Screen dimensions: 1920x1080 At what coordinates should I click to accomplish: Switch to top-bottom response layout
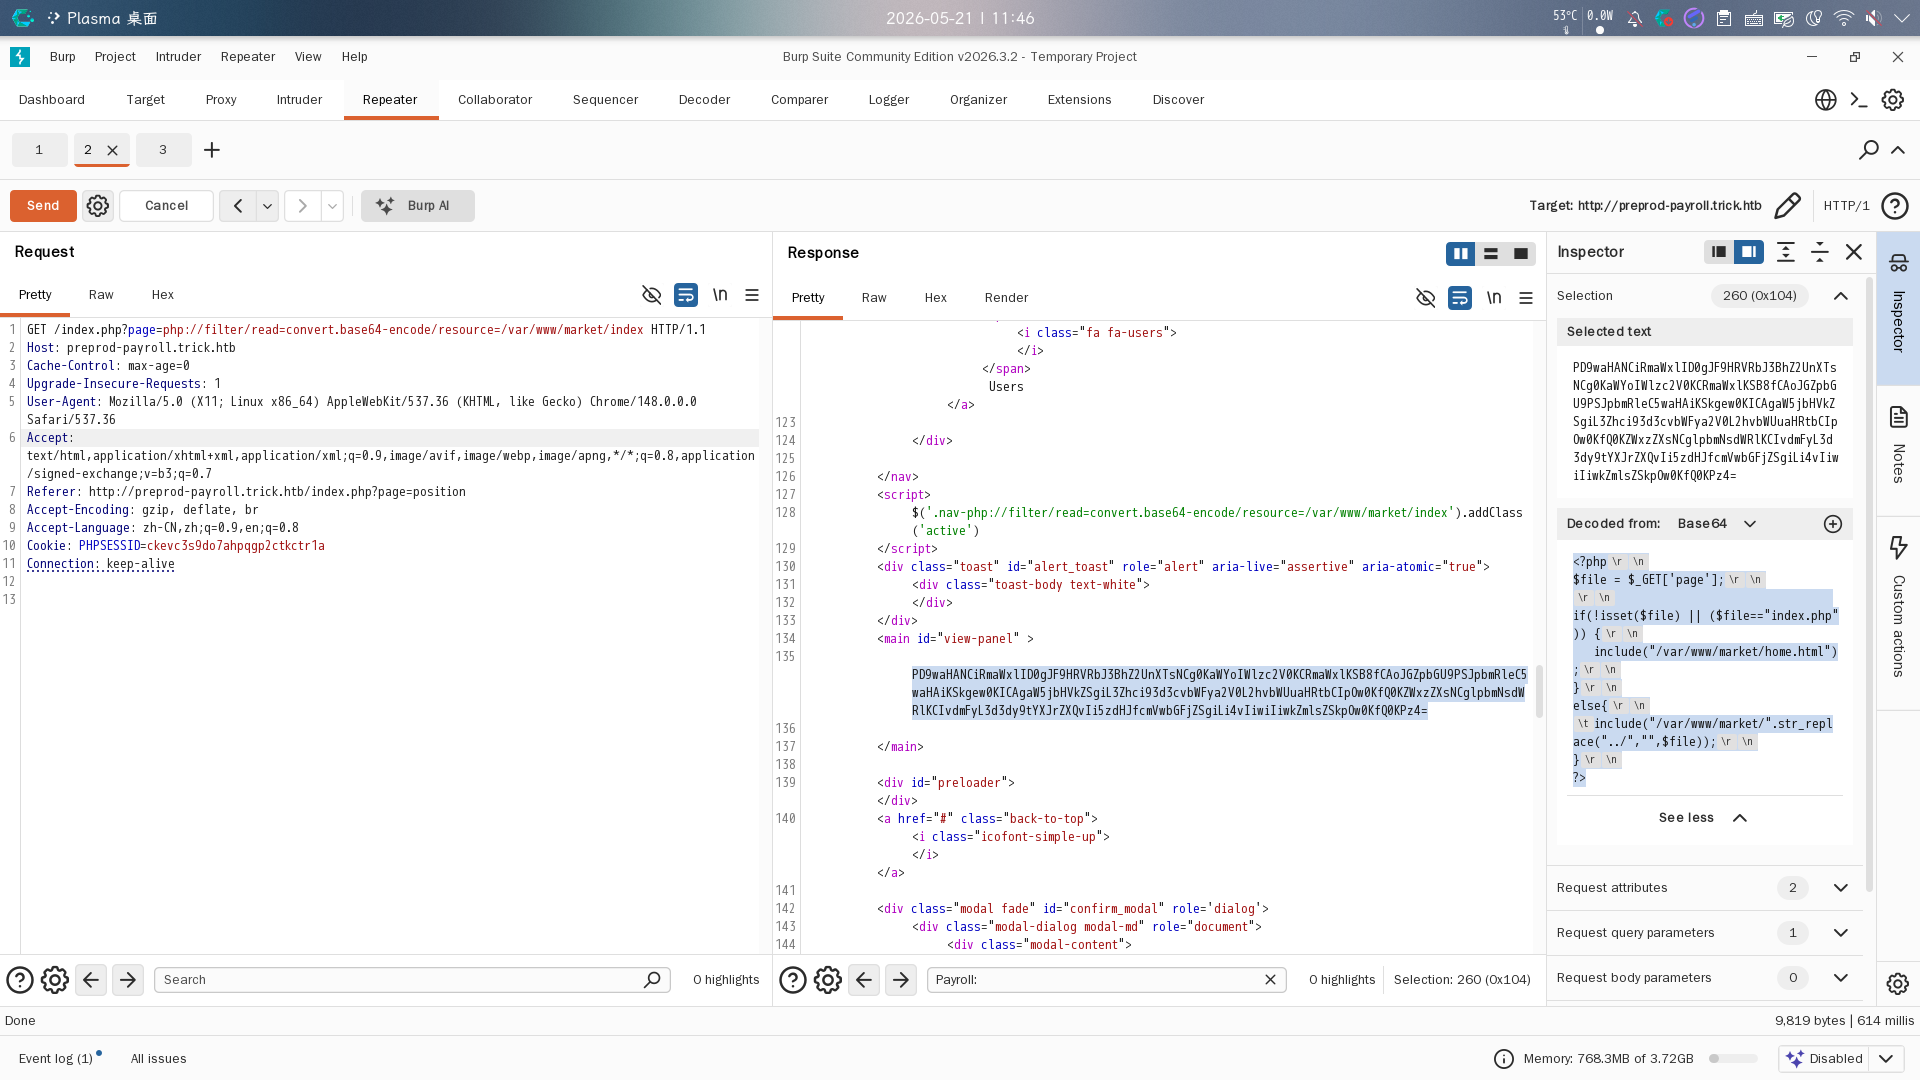(1491, 254)
